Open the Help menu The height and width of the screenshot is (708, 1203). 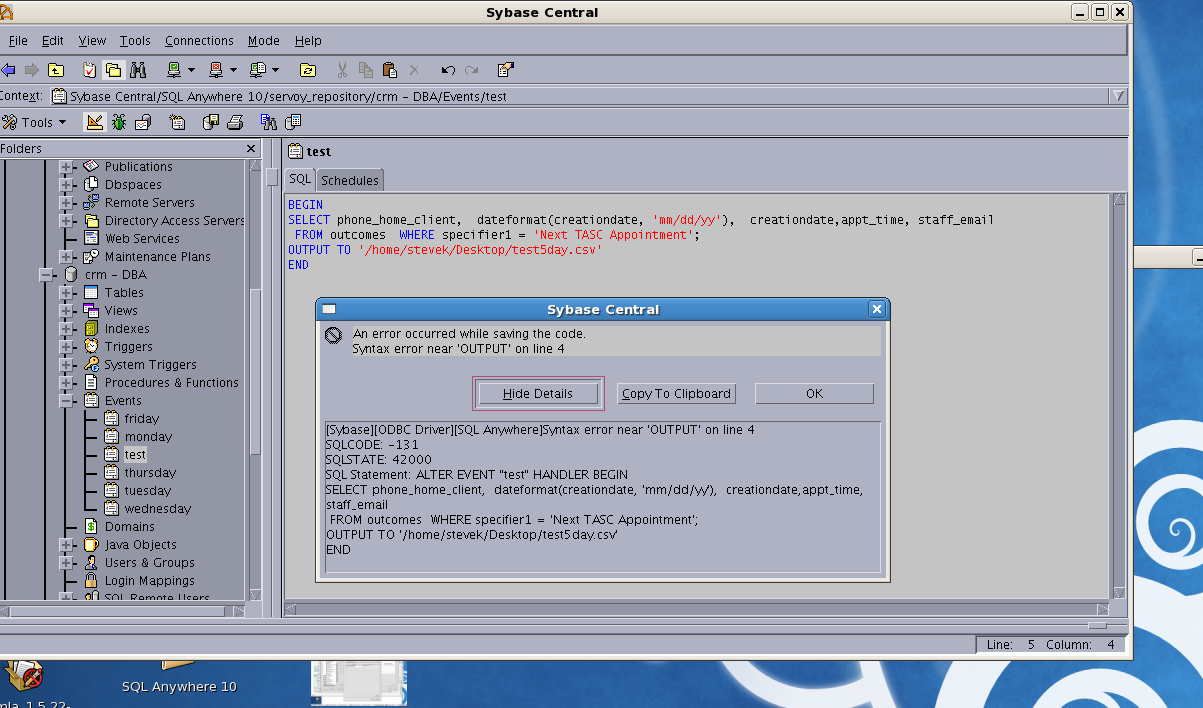click(x=308, y=41)
